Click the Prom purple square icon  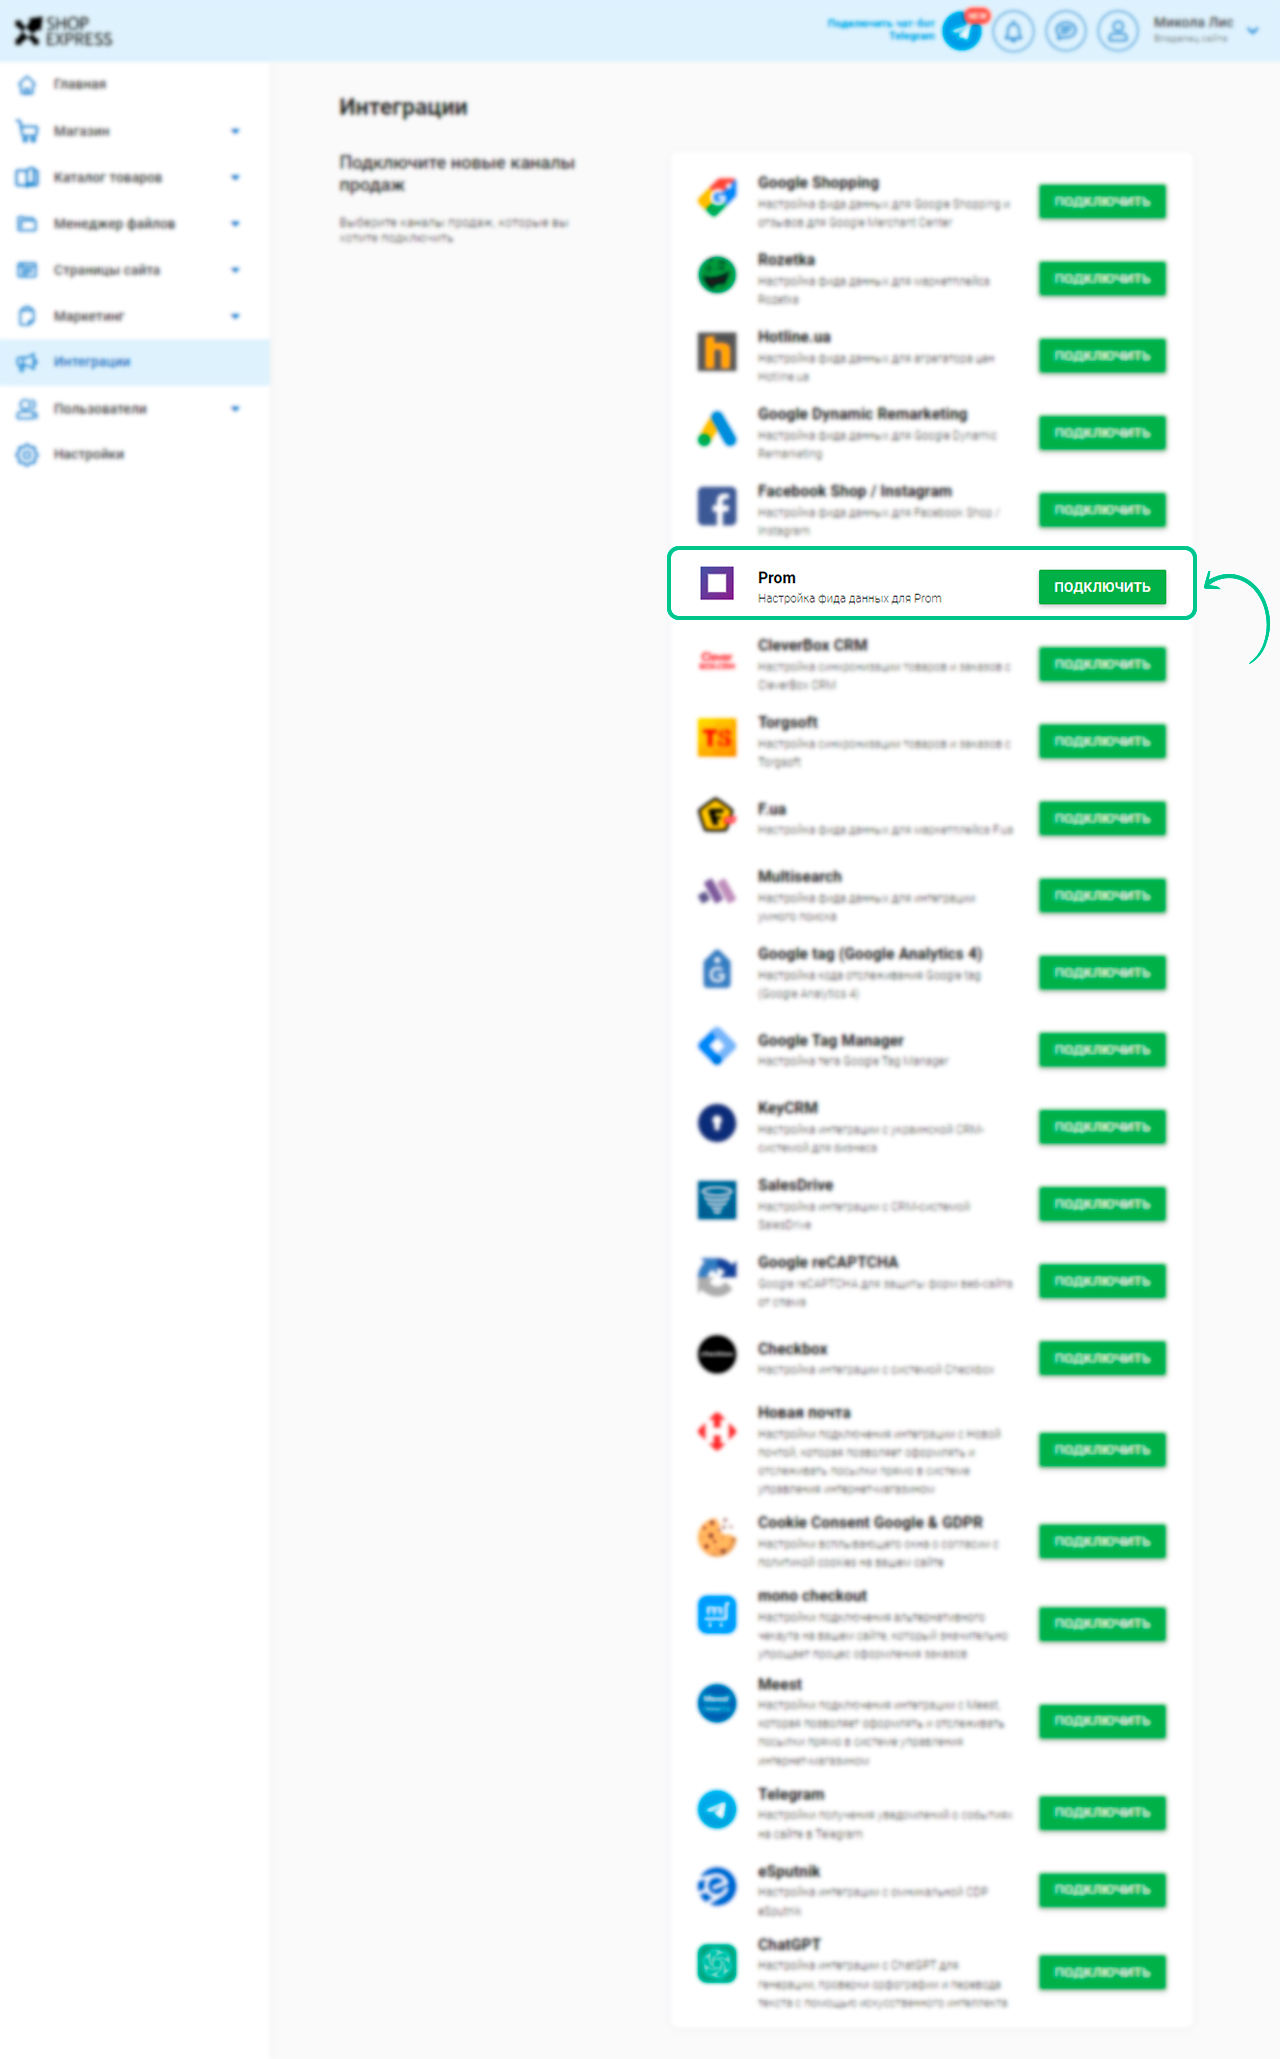coord(717,583)
